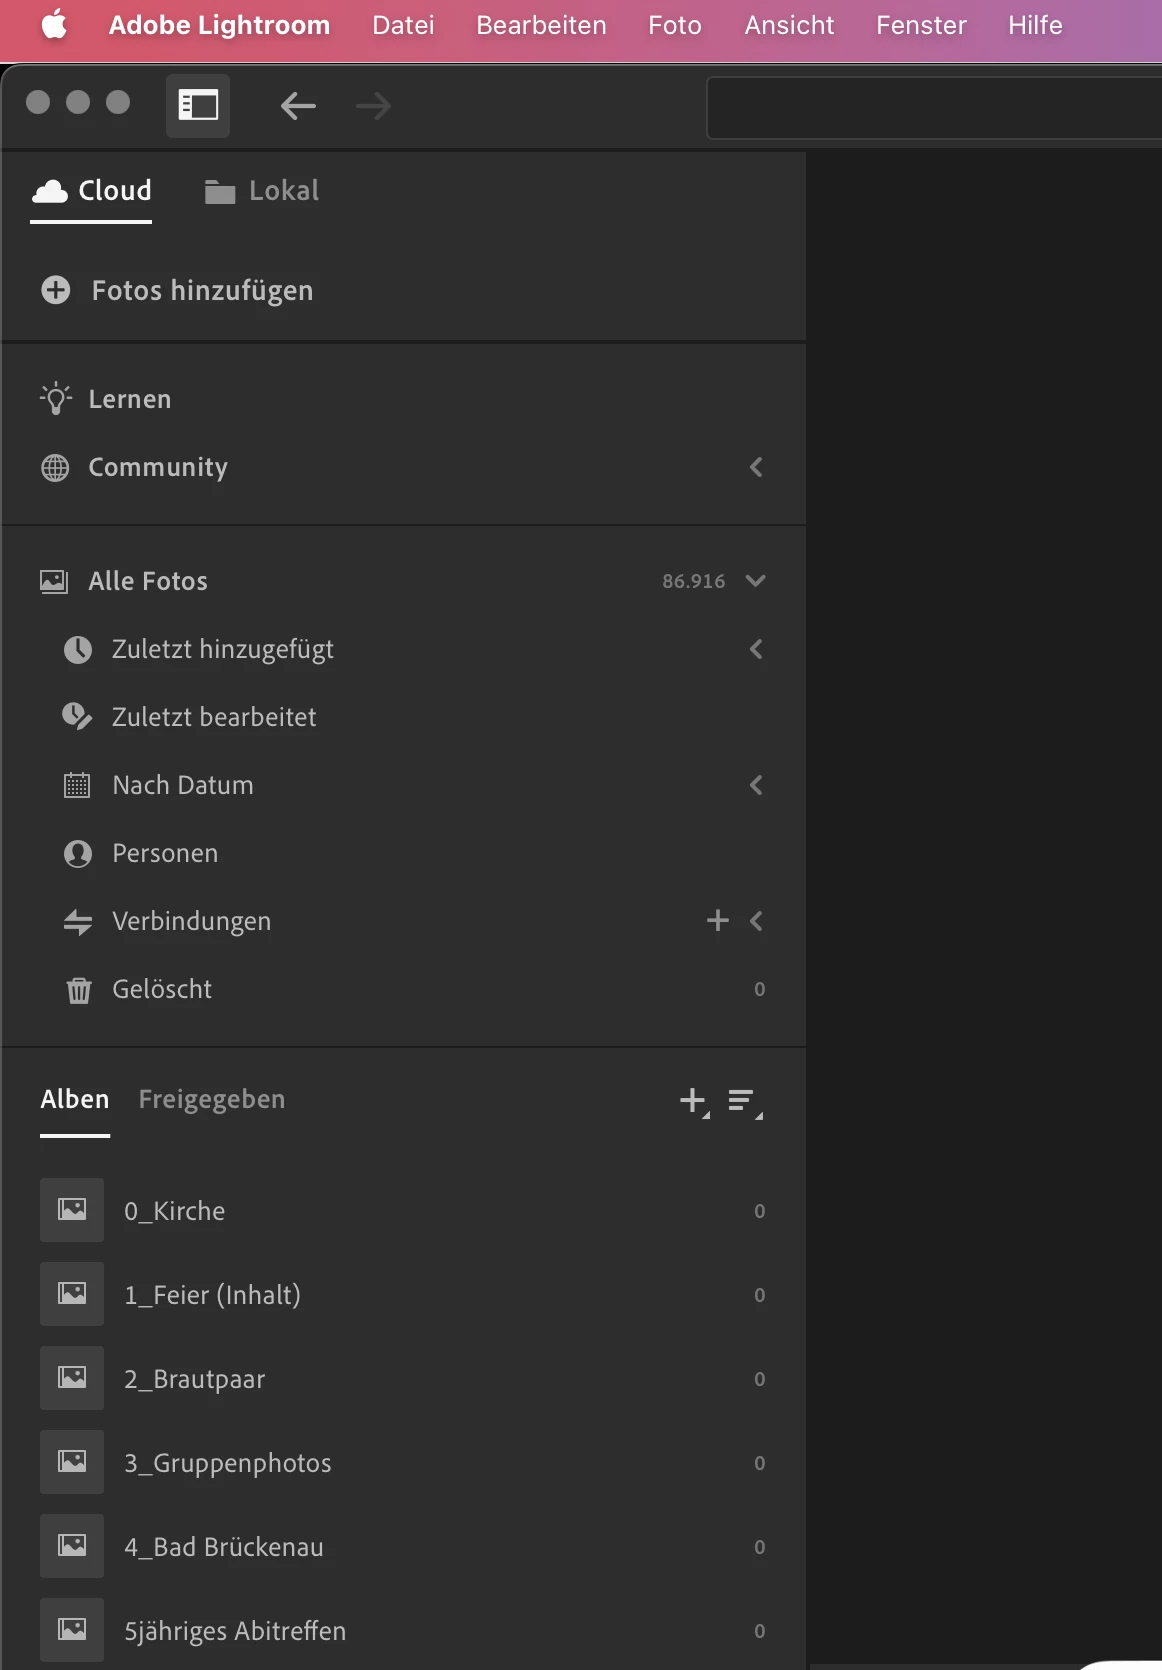The width and height of the screenshot is (1162, 1670).
Task: Select the 4_Bad Brückenau album thumbnail icon
Action: click(x=72, y=1546)
